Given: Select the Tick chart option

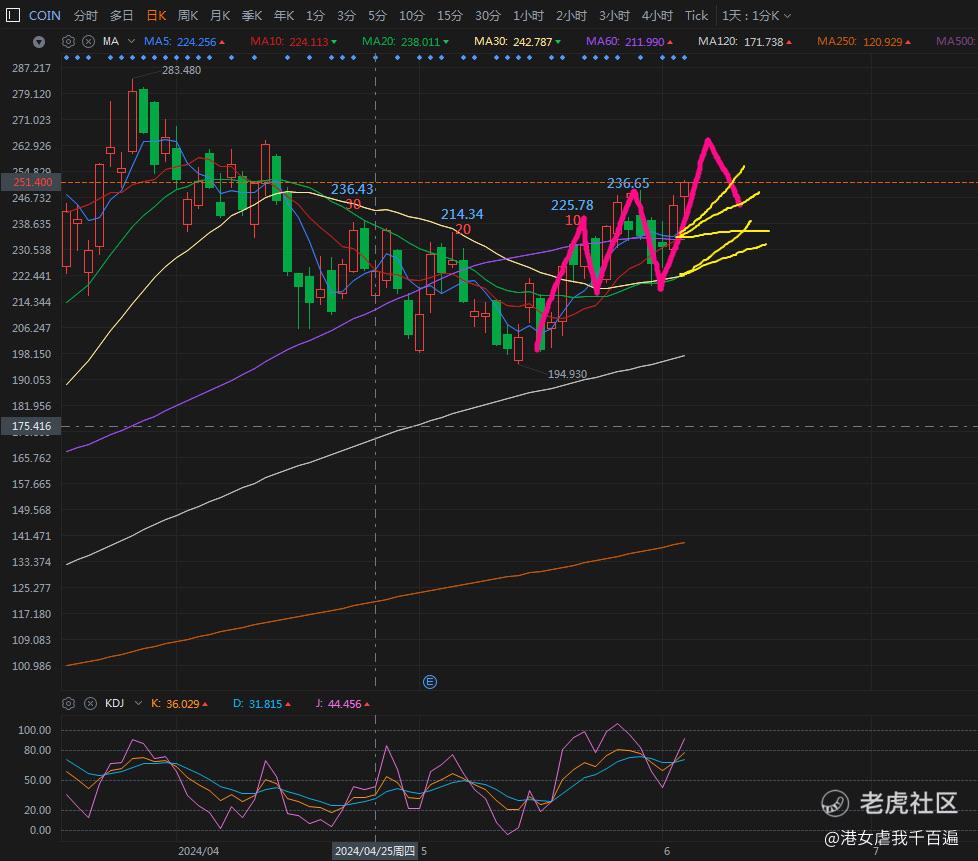Looking at the screenshot, I should tap(696, 16).
